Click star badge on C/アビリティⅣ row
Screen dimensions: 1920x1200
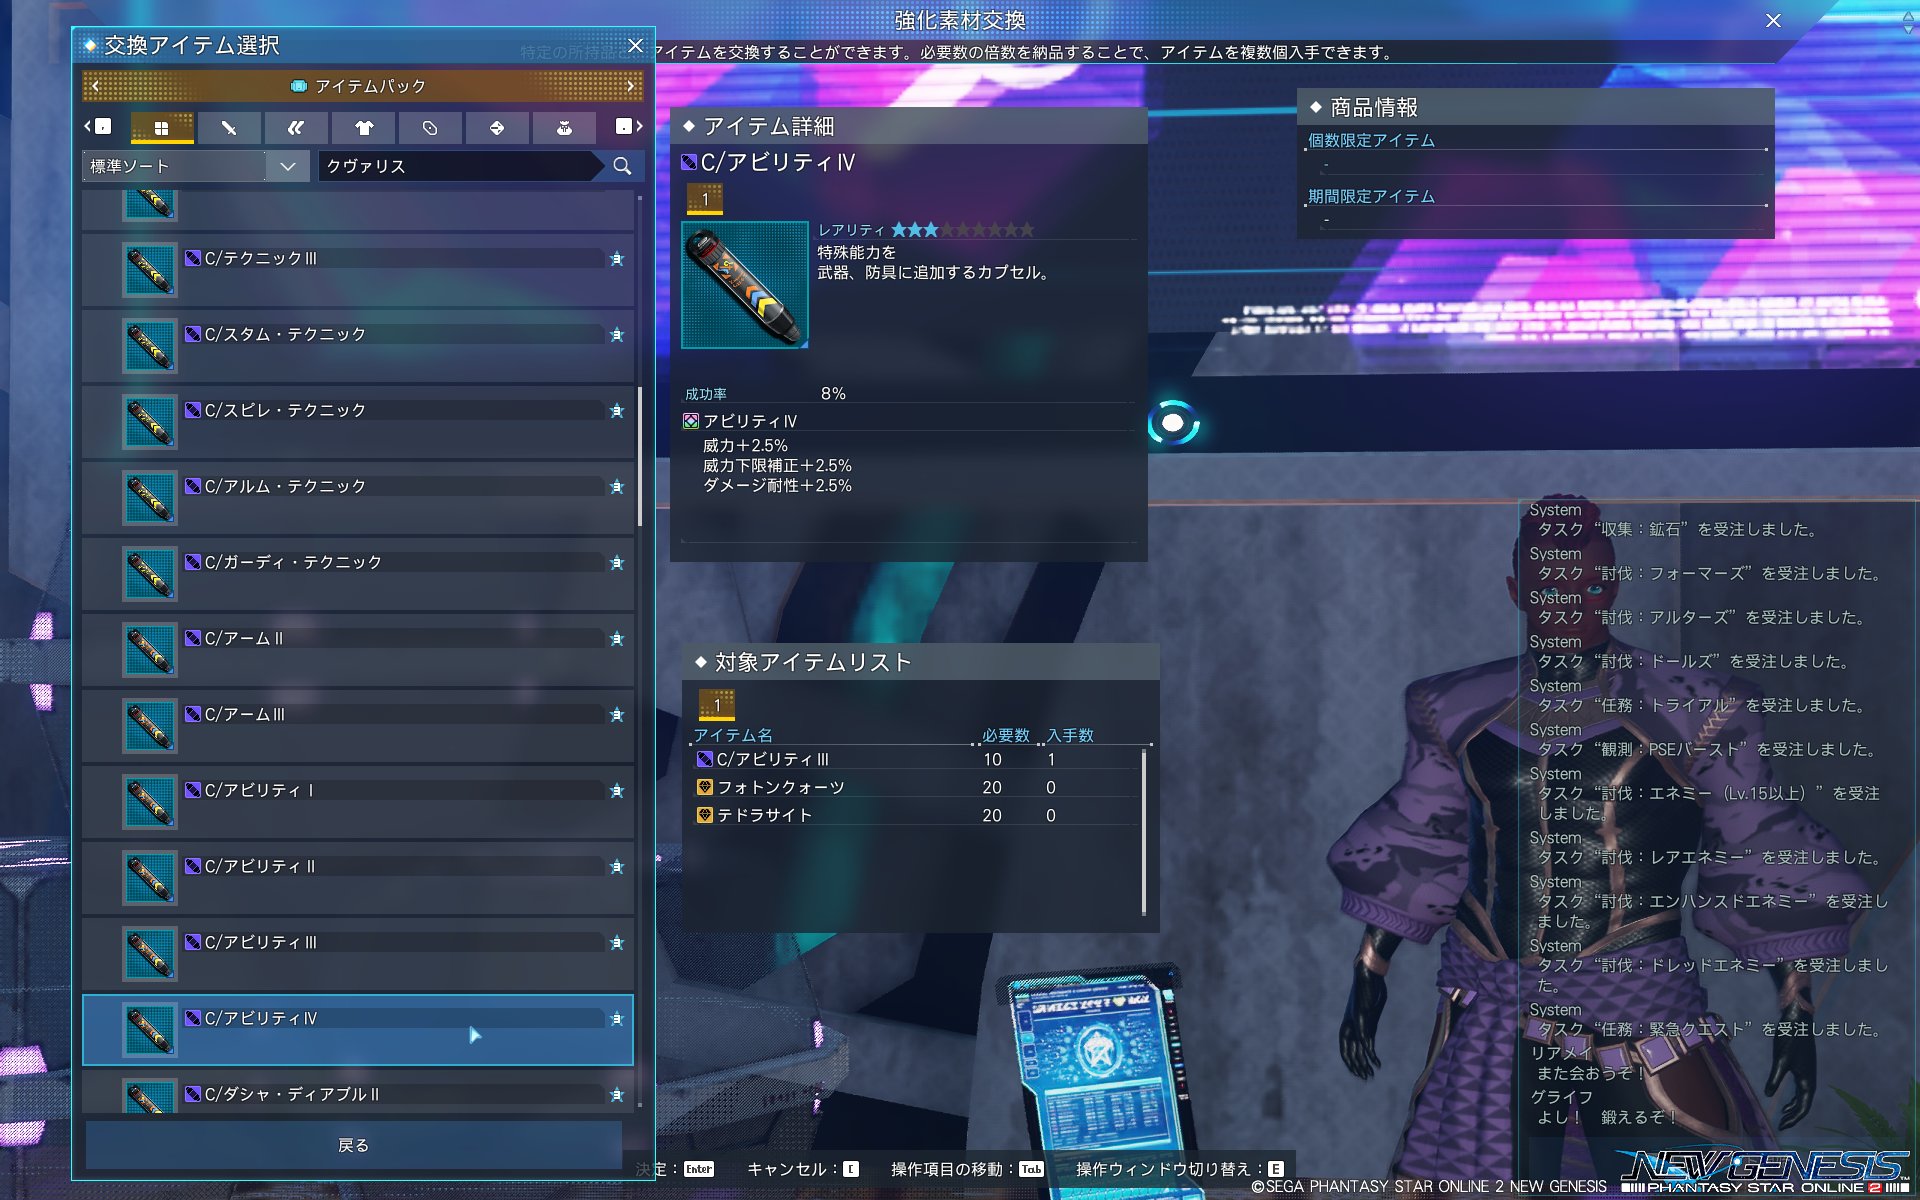(x=617, y=1019)
